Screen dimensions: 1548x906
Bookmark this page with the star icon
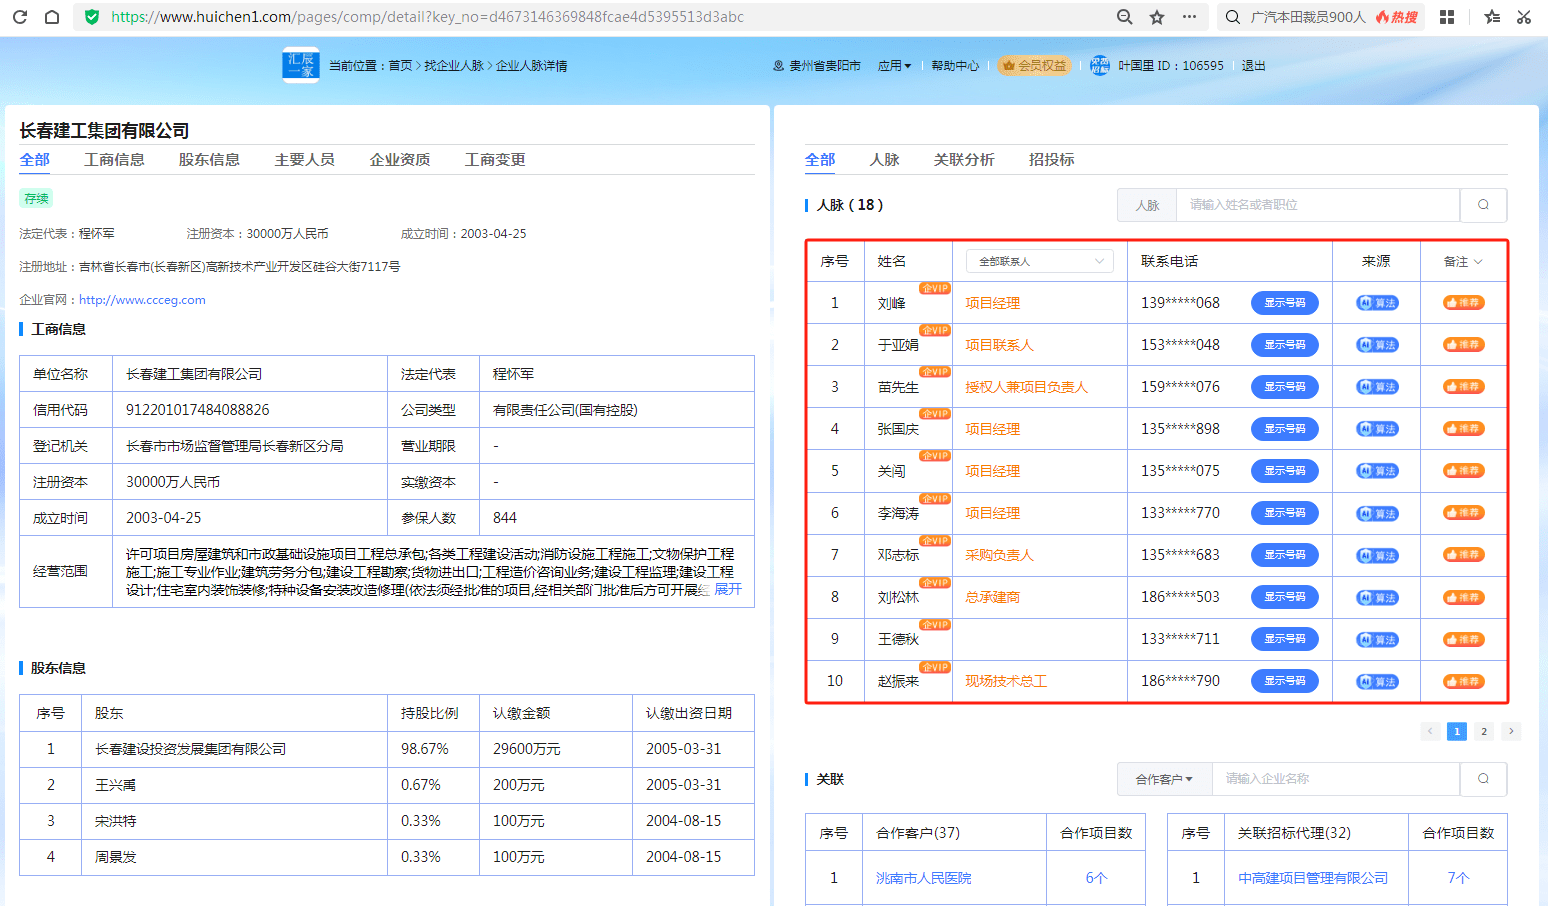pyautogui.click(x=1157, y=17)
